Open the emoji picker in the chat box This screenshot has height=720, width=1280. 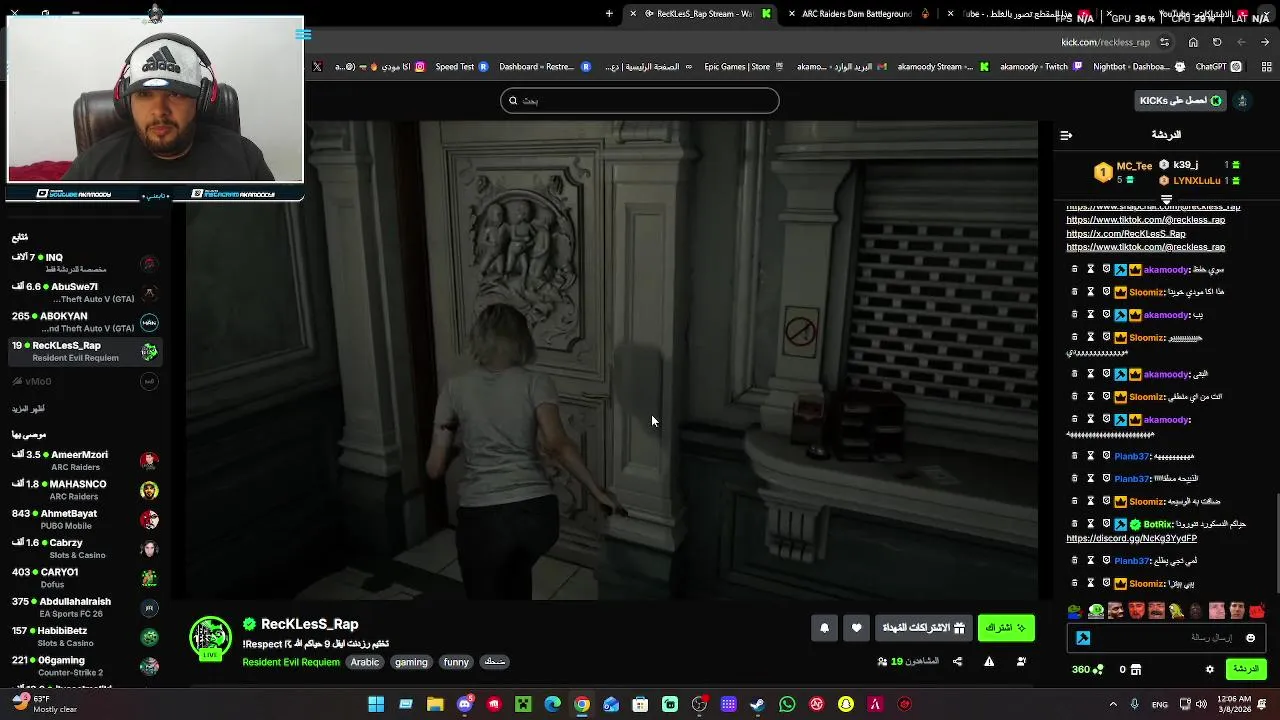pos(1250,638)
